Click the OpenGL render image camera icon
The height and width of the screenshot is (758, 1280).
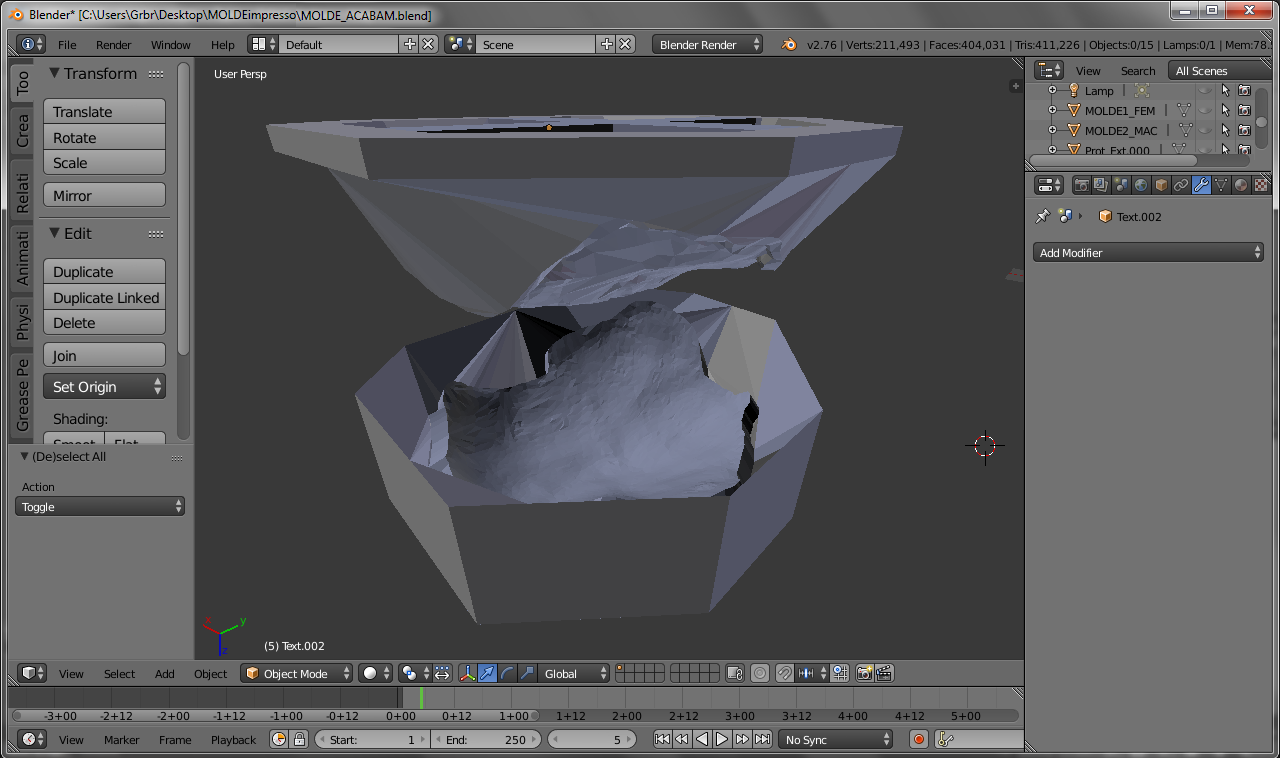click(x=864, y=674)
